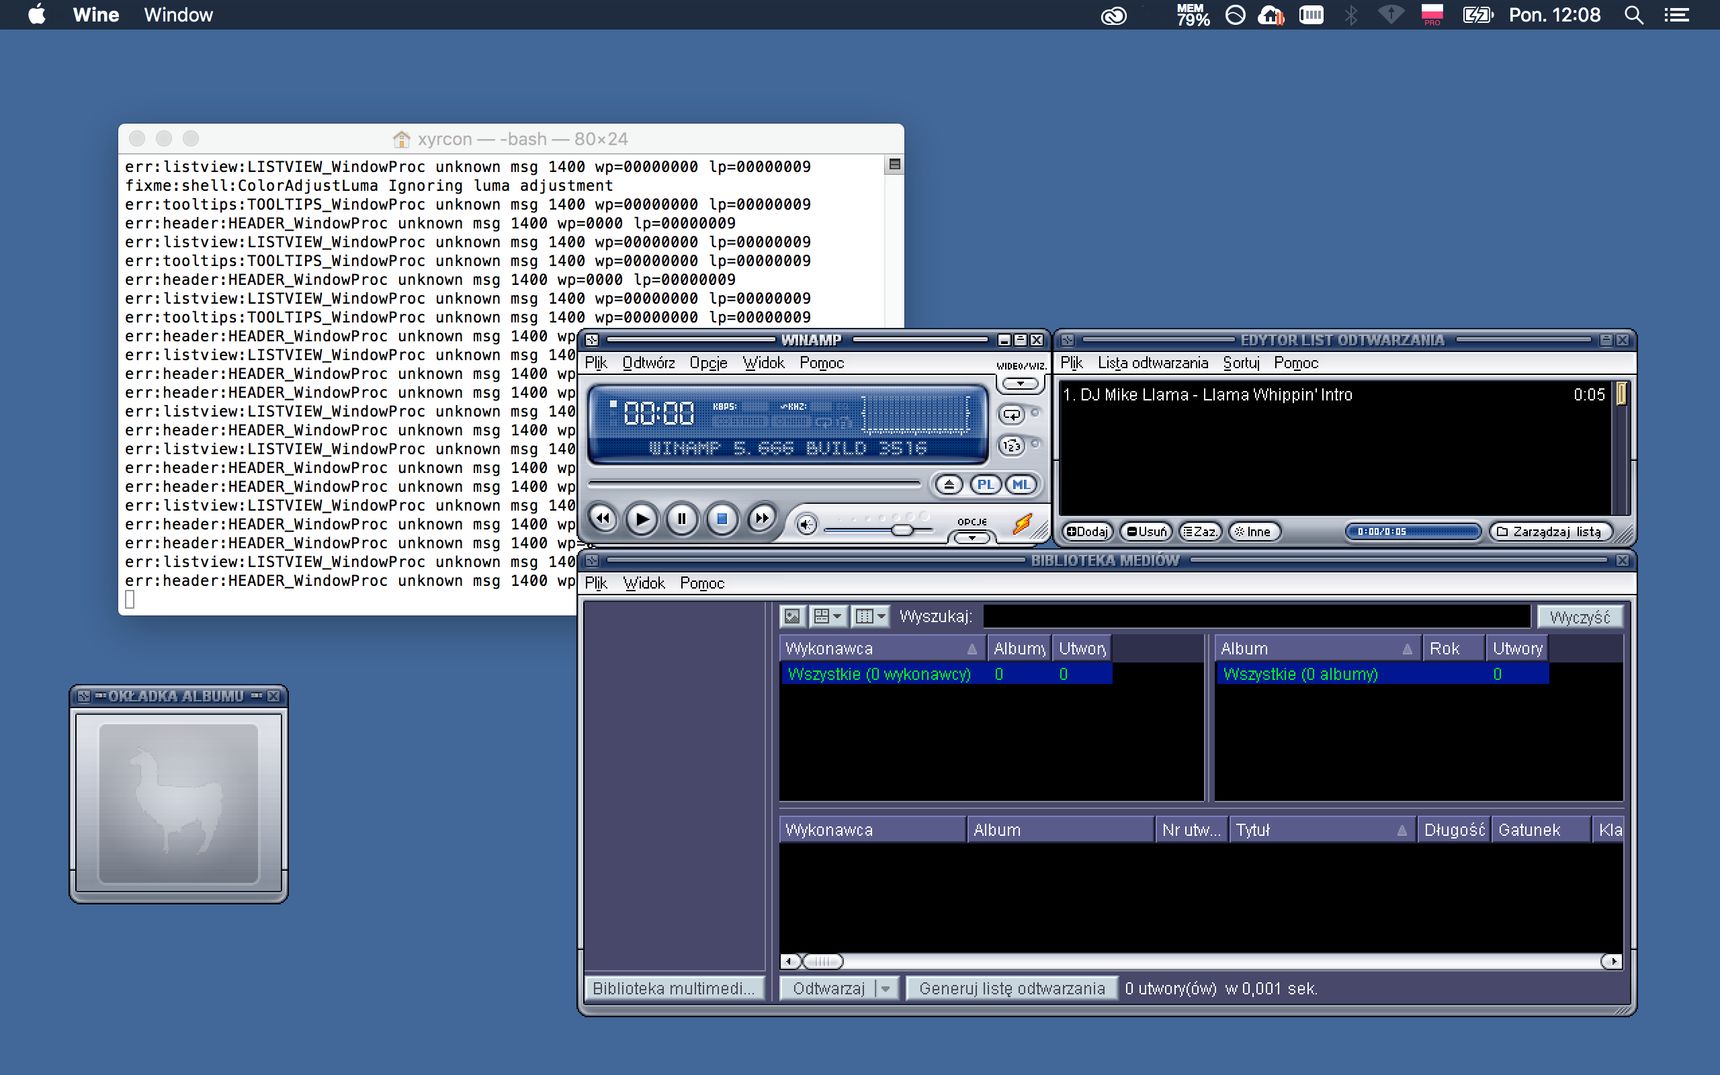Click the Usuń remove button
This screenshot has width=1720, height=1075.
pos(1146,532)
